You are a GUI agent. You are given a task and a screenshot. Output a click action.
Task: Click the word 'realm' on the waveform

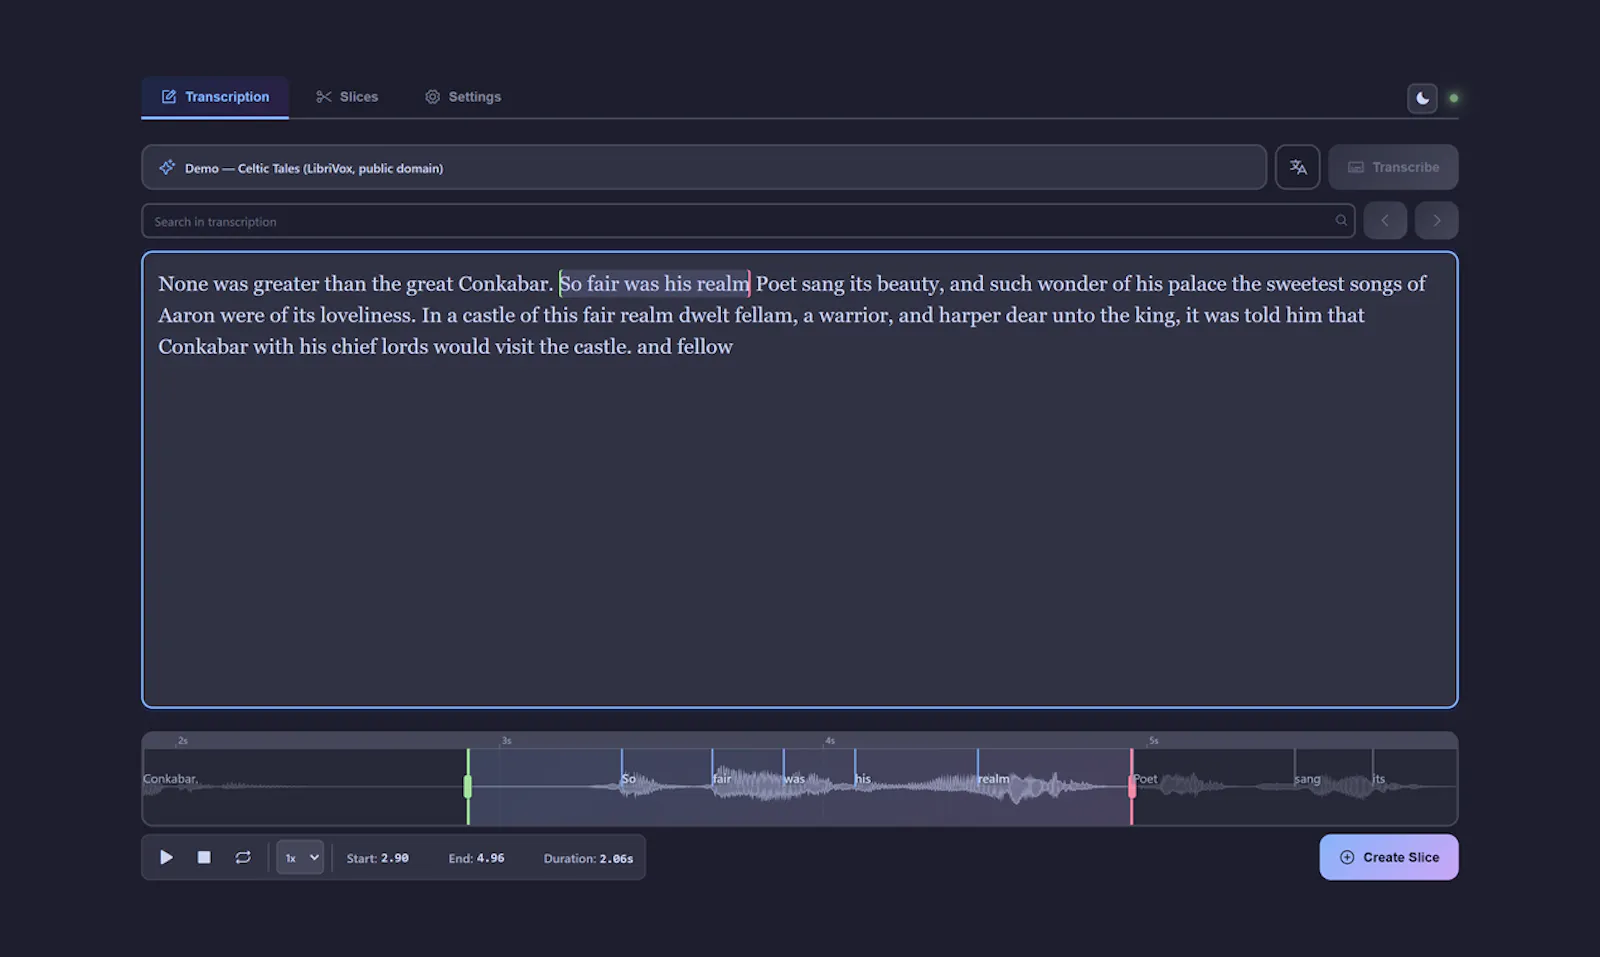coord(994,779)
